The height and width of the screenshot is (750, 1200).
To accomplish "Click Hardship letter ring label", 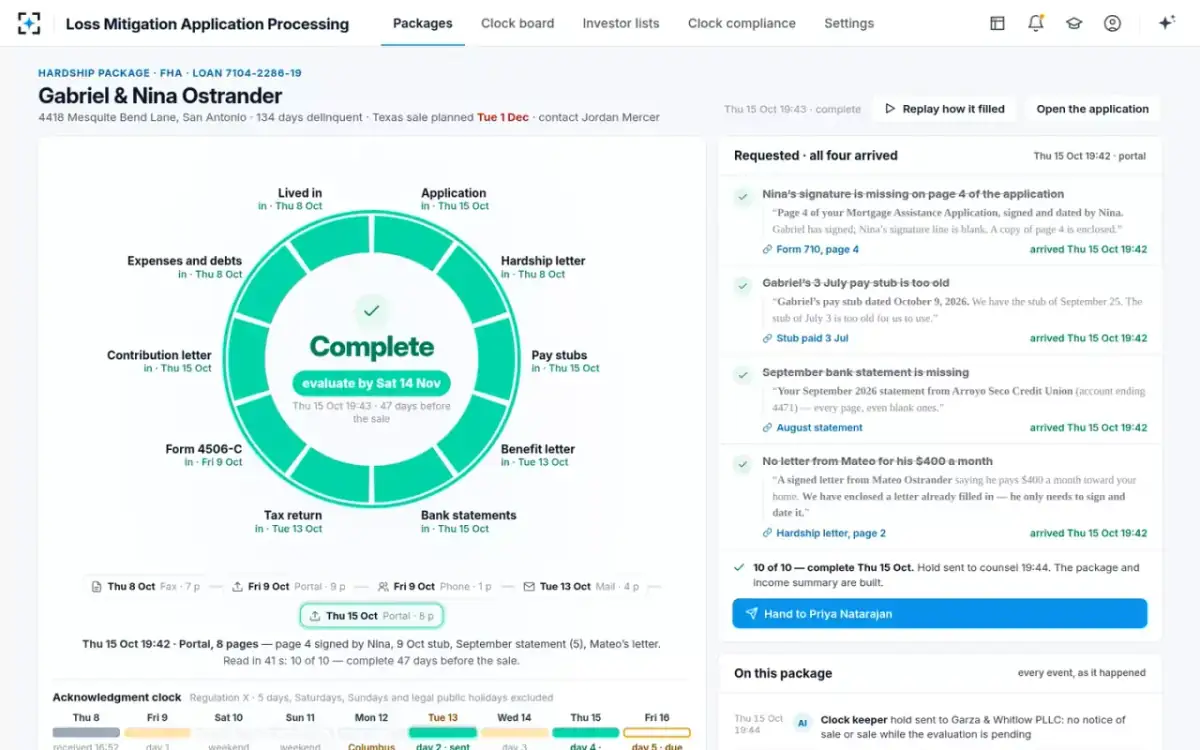I will pos(542,267).
